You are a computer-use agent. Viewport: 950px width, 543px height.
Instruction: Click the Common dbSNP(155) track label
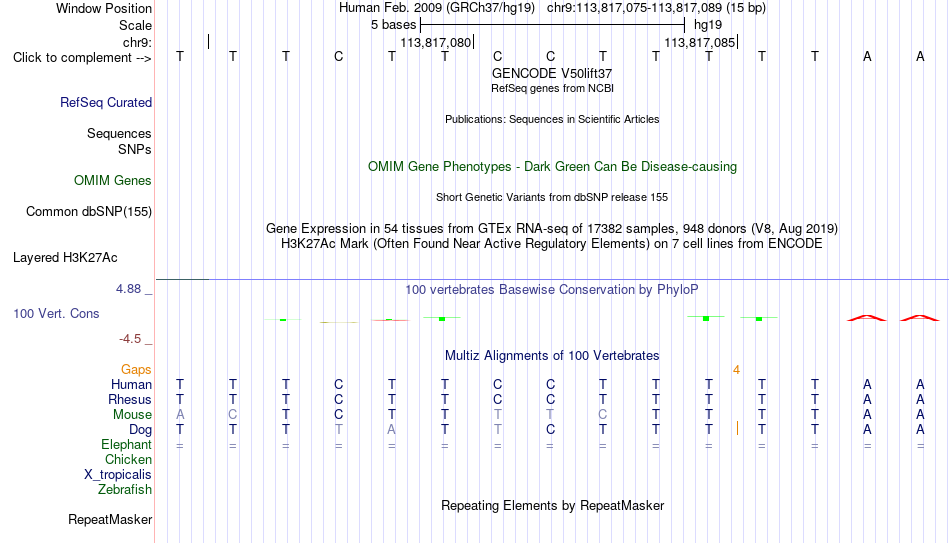89,212
